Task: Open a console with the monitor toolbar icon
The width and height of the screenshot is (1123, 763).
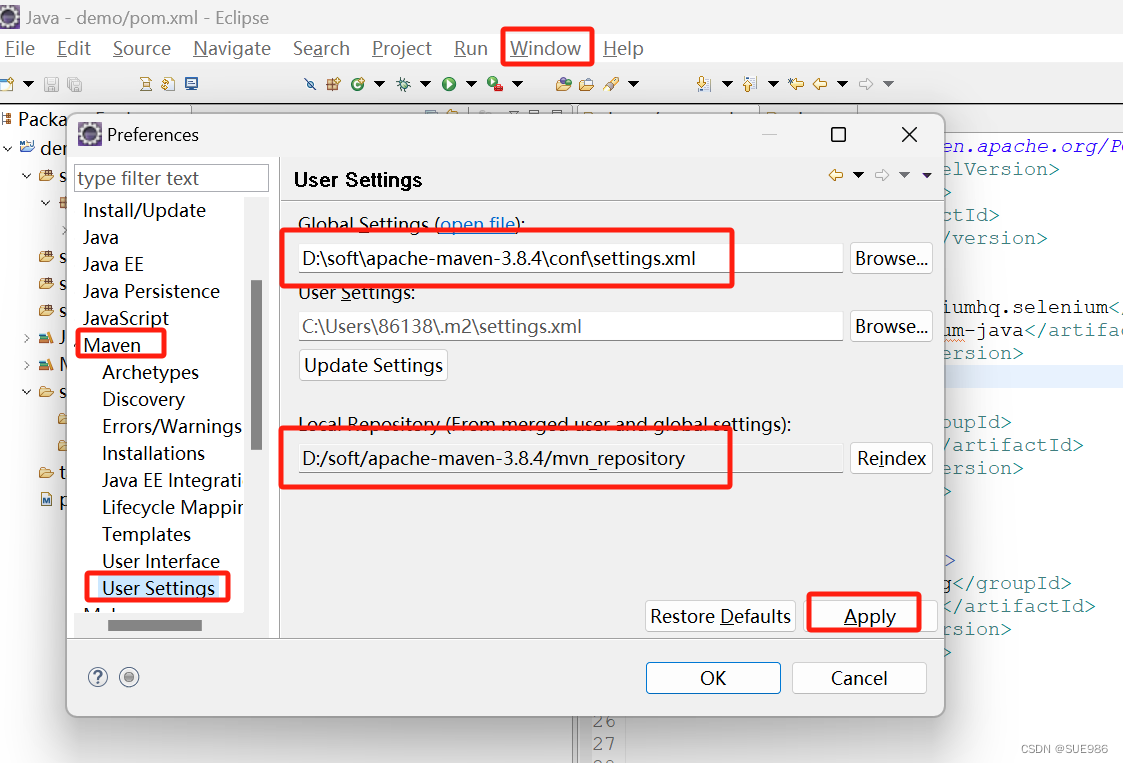Action: point(192,84)
